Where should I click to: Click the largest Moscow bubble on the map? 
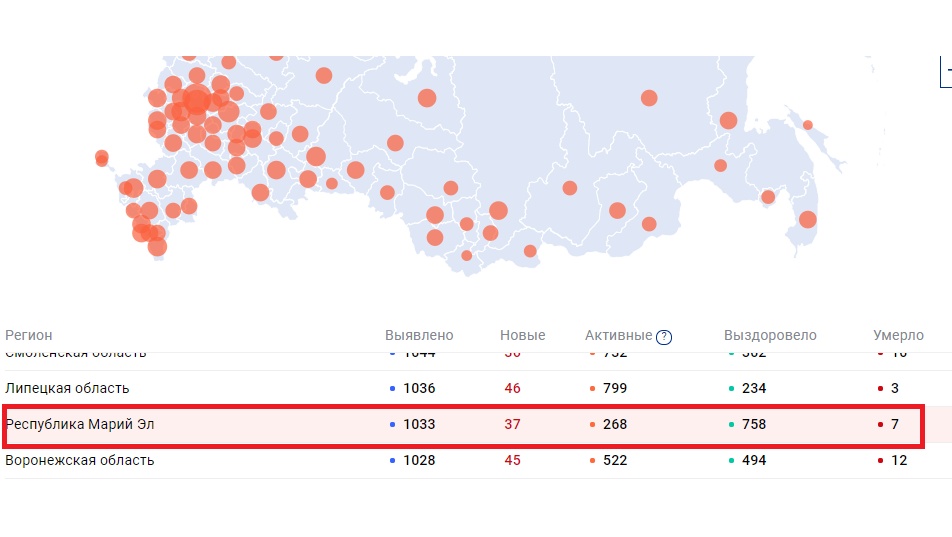click(x=197, y=100)
